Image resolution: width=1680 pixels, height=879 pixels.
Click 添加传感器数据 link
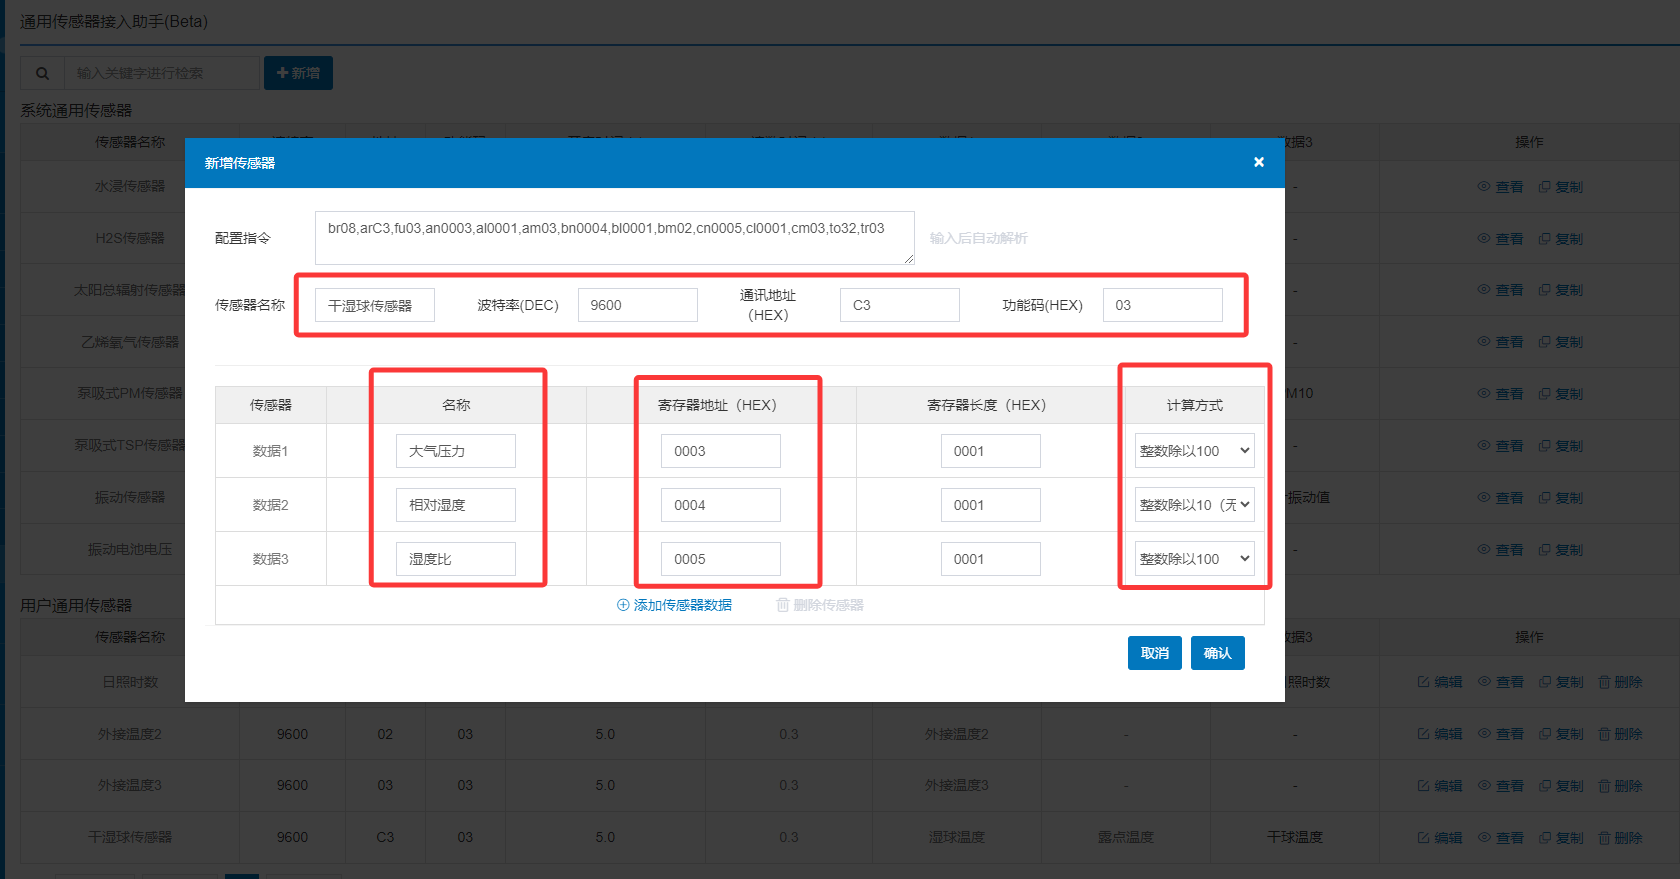click(674, 605)
